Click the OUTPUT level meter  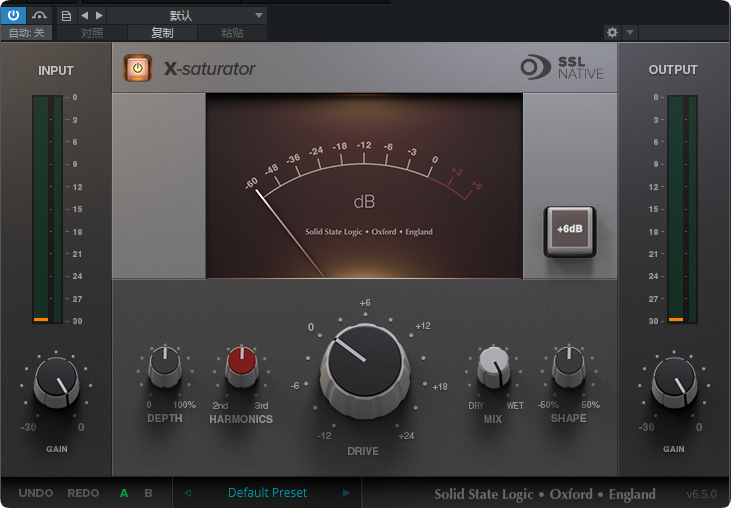tap(683, 209)
